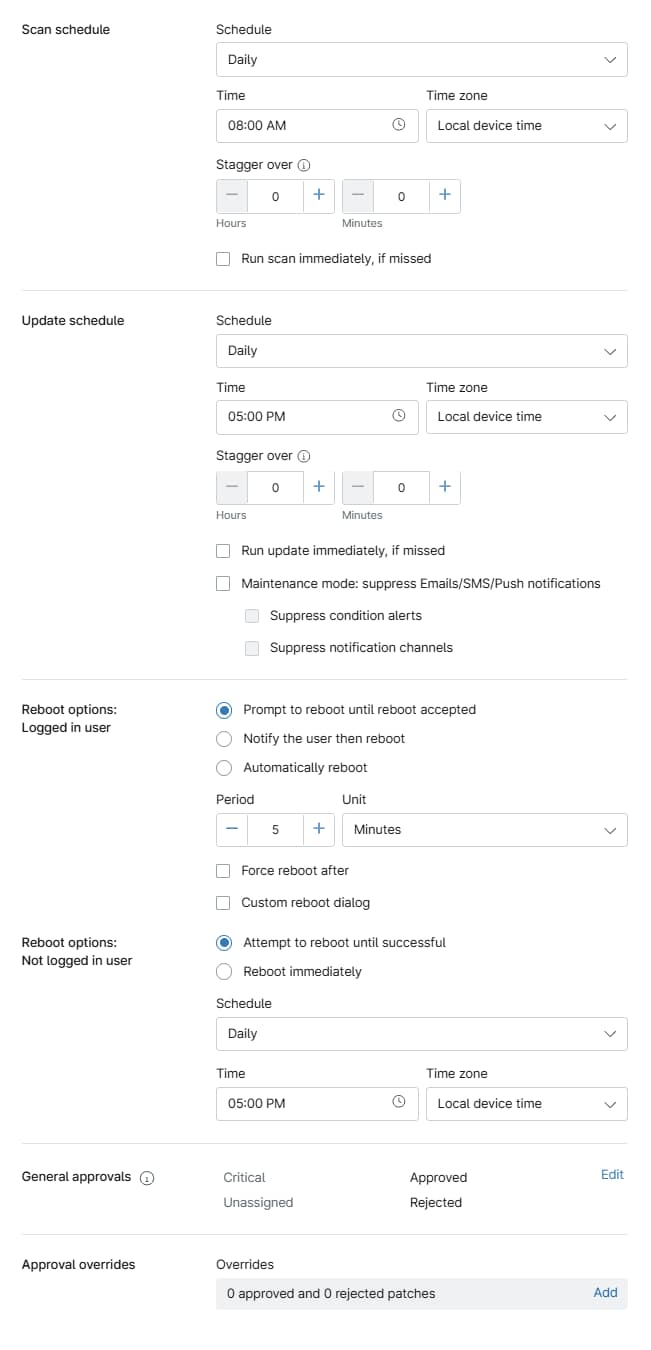The width and height of the screenshot is (651, 1350).
Task: Tick the Force reboot after checkbox
Action: (223, 871)
